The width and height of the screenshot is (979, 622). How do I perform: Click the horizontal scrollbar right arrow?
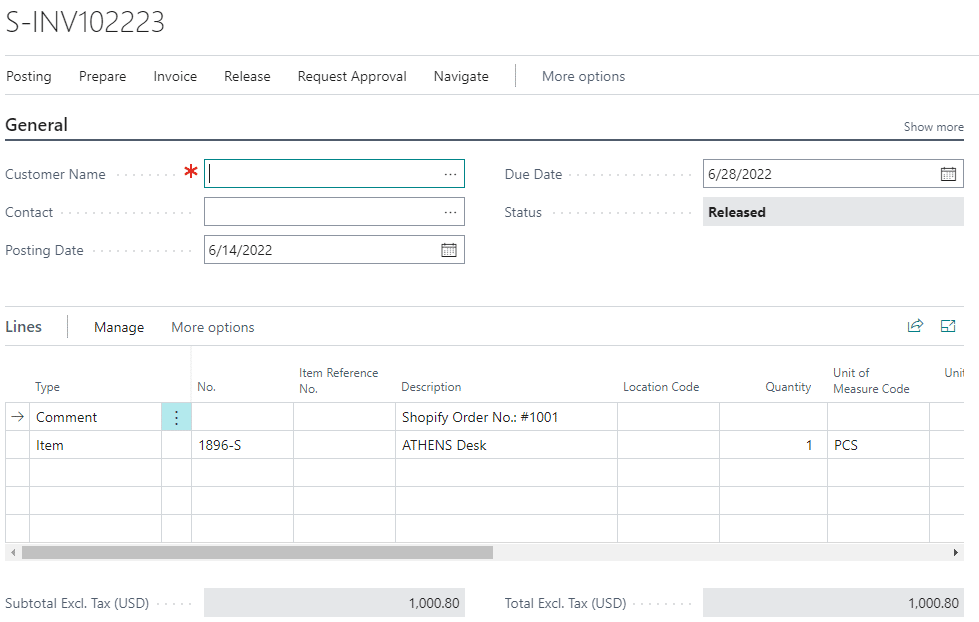(x=955, y=553)
